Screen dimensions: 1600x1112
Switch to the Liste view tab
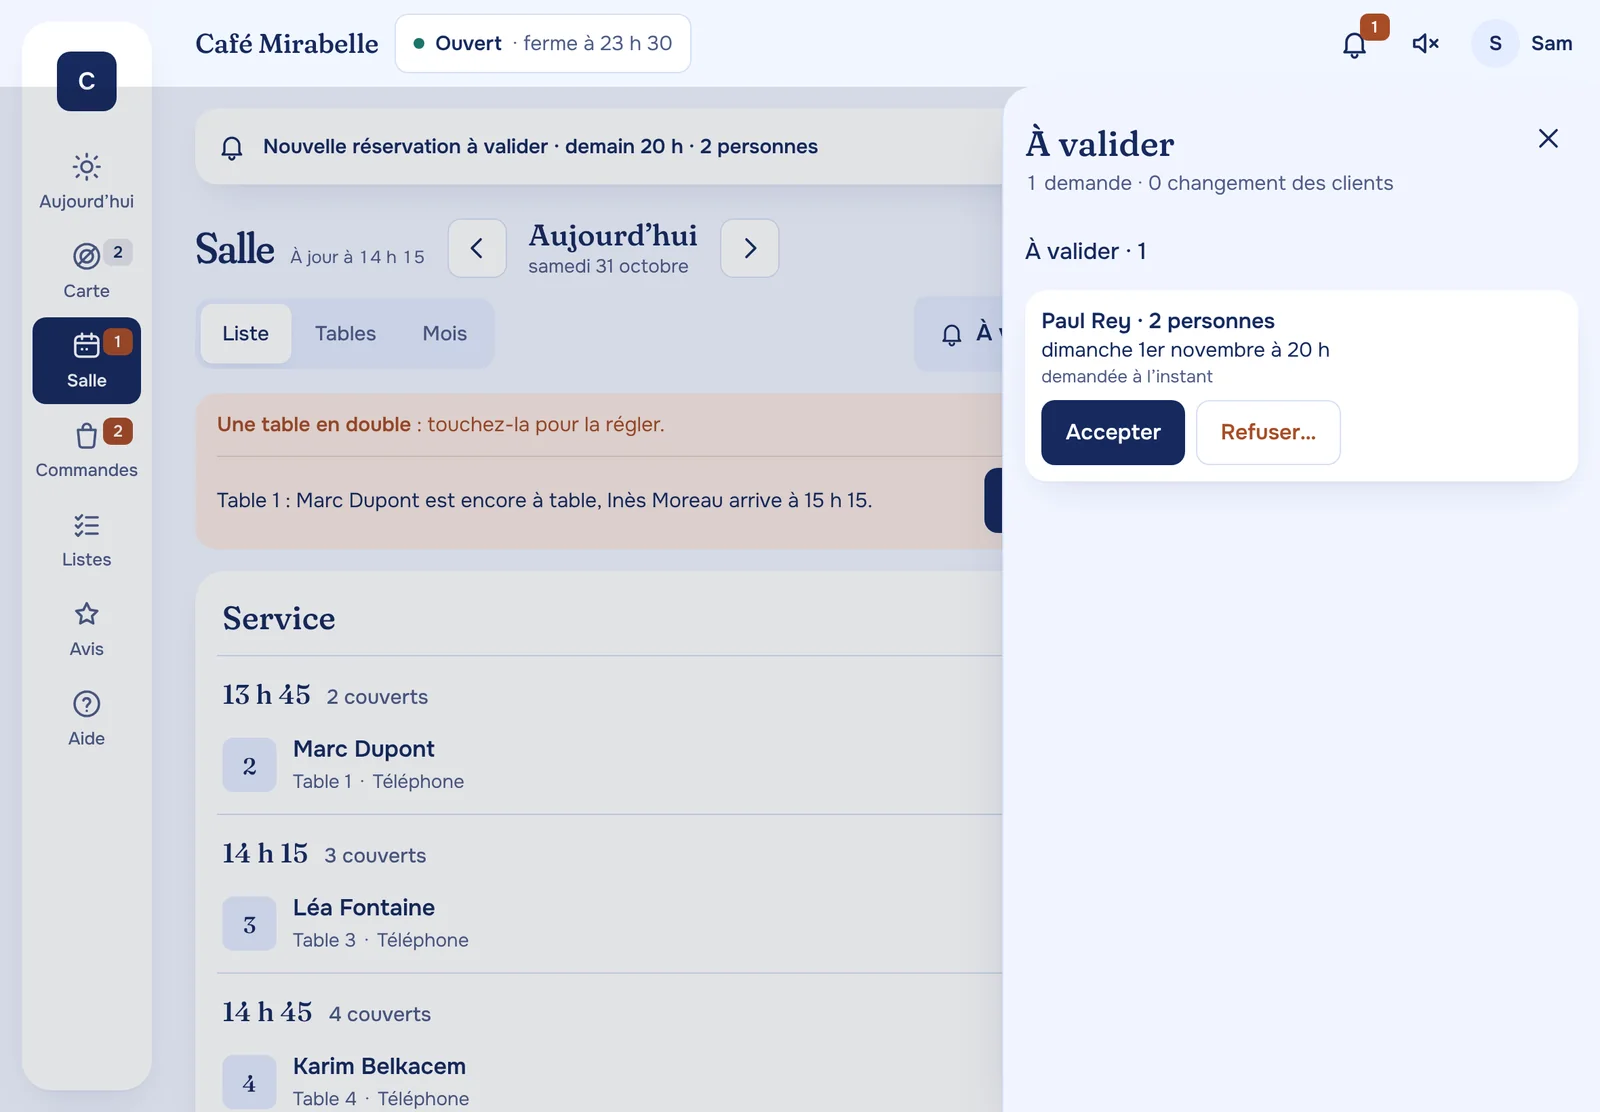(246, 334)
